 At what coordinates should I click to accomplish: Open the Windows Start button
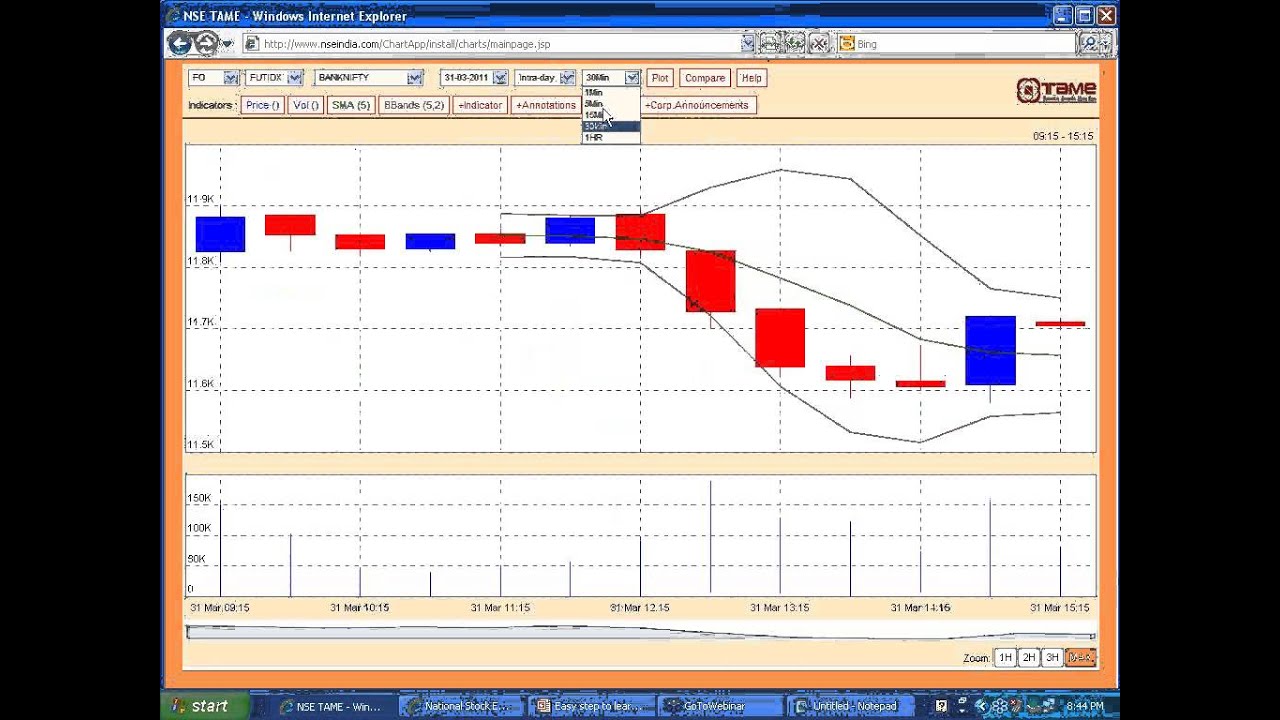[x=204, y=706]
